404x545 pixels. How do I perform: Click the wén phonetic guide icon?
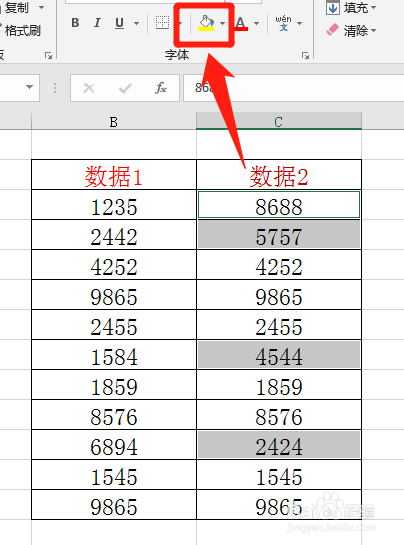tap(283, 23)
